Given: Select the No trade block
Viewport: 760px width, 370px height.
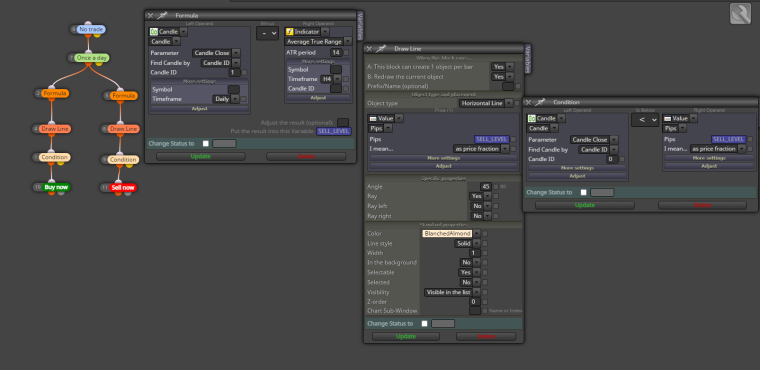Looking at the screenshot, I should tap(91, 30).
